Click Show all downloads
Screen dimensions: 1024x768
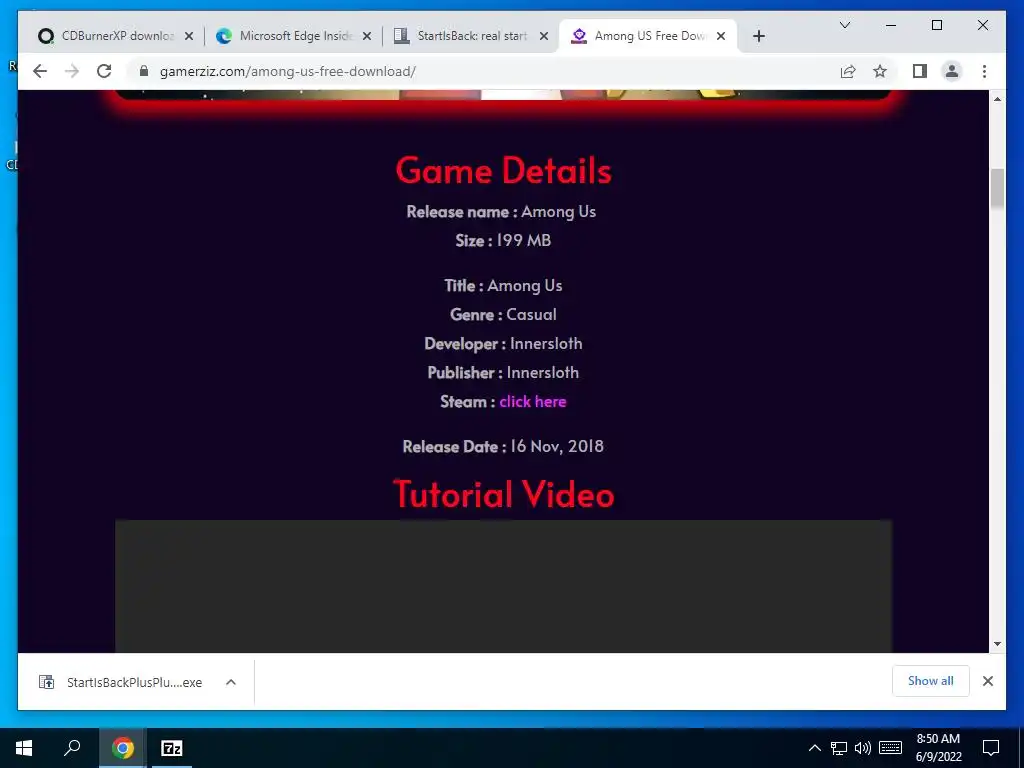(x=931, y=680)
